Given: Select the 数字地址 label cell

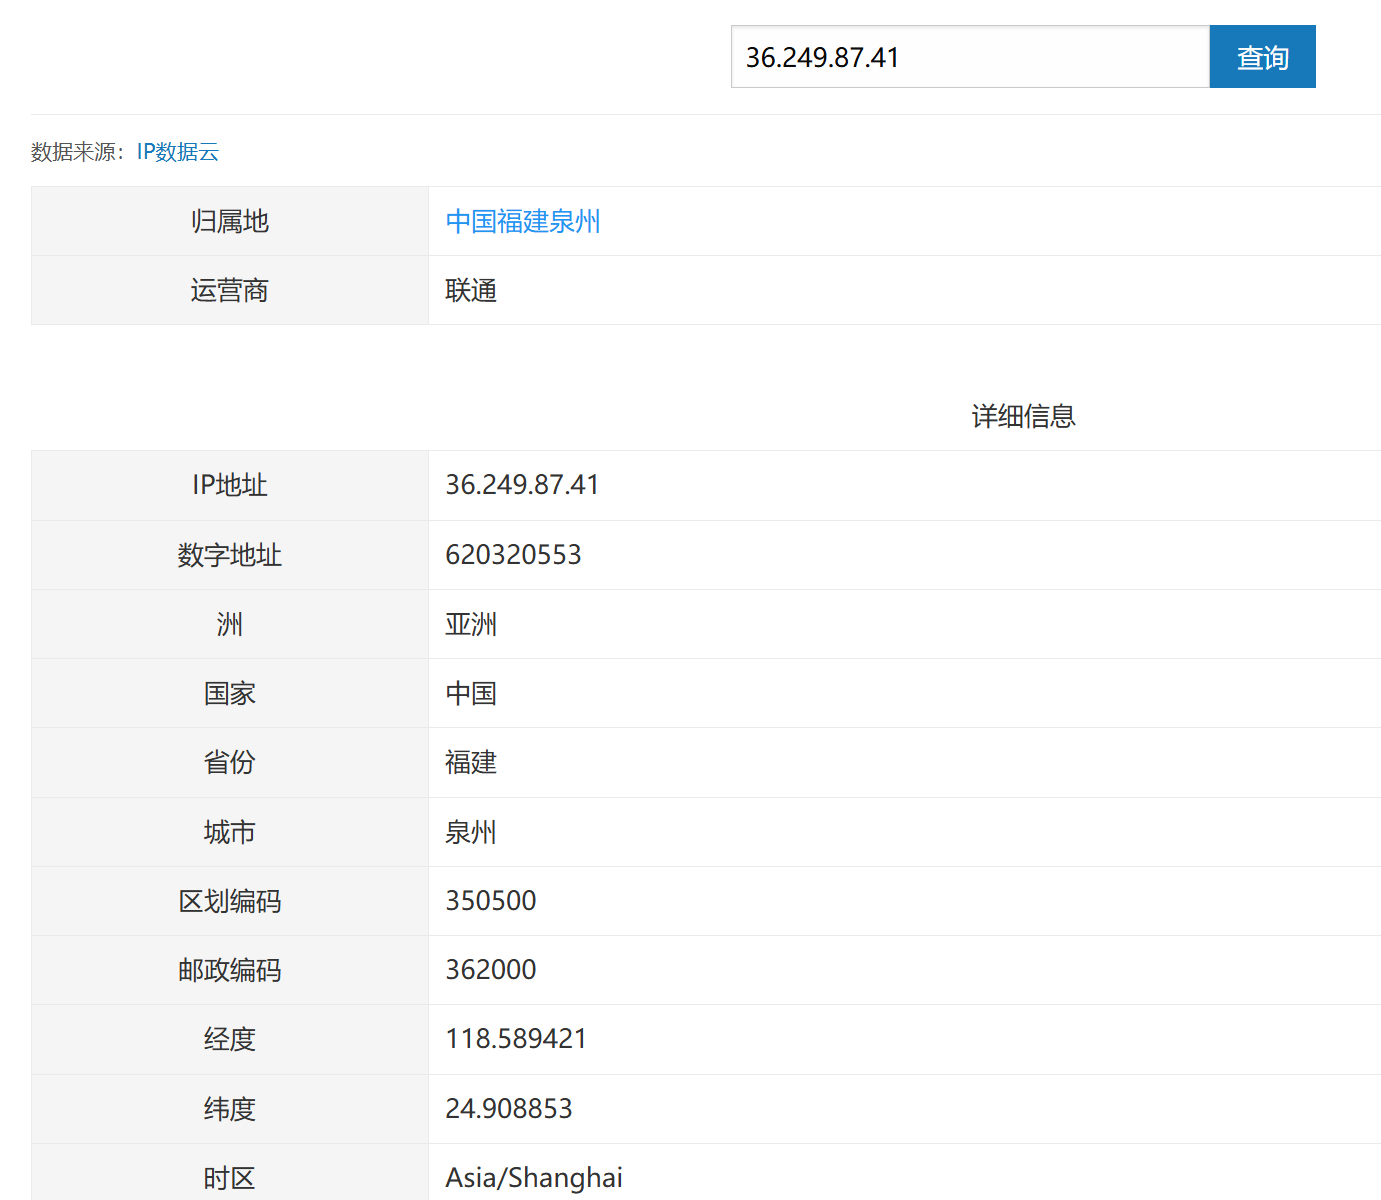Looking at the screenshot, I should coord(230,555).
